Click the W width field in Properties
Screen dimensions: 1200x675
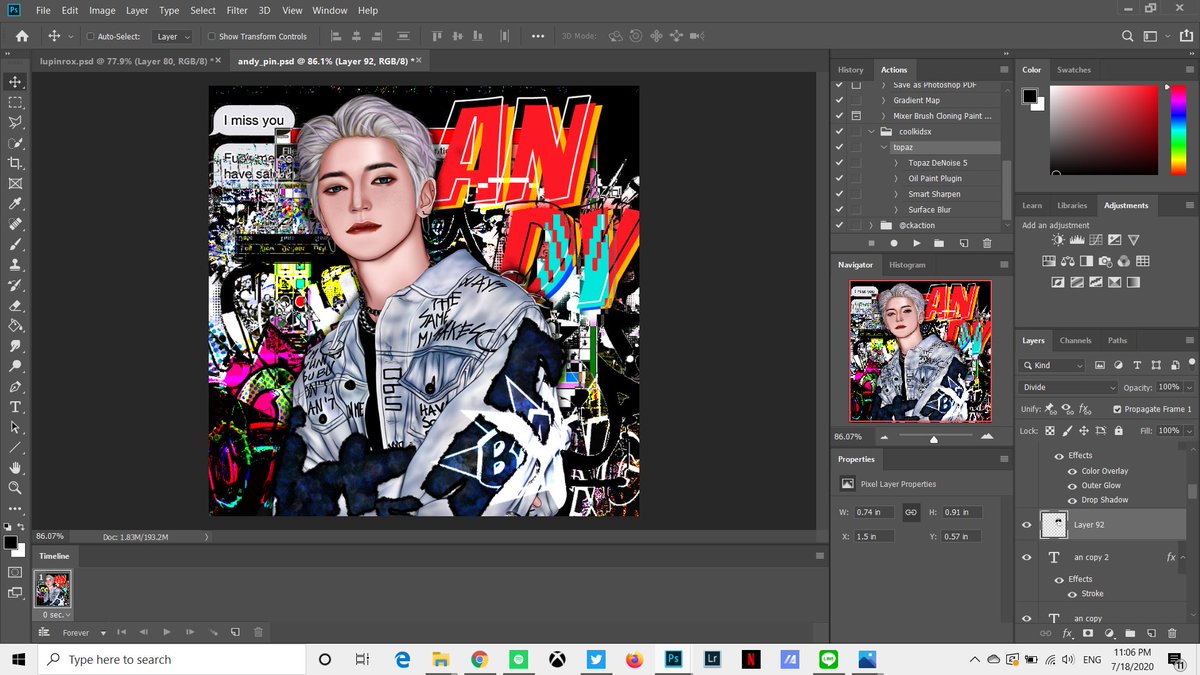(x=875, y=512)
